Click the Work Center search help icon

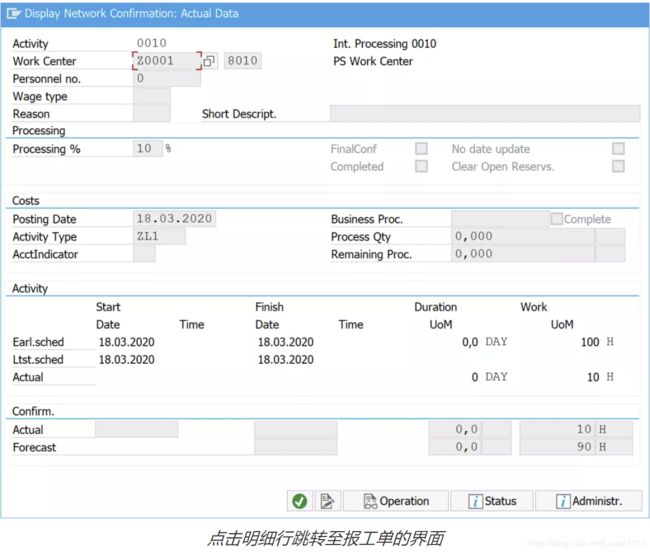tap(209, 61)
